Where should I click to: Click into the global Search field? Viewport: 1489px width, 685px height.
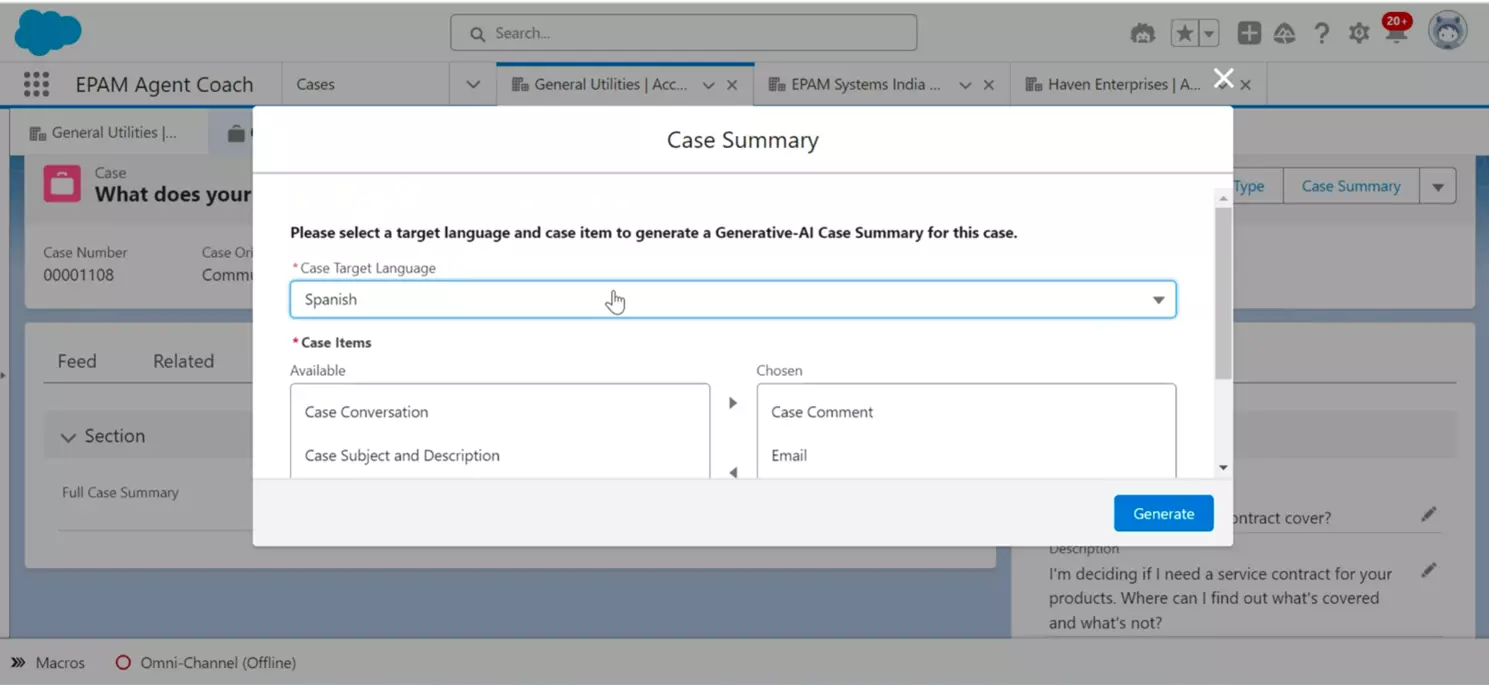[683, 33]
